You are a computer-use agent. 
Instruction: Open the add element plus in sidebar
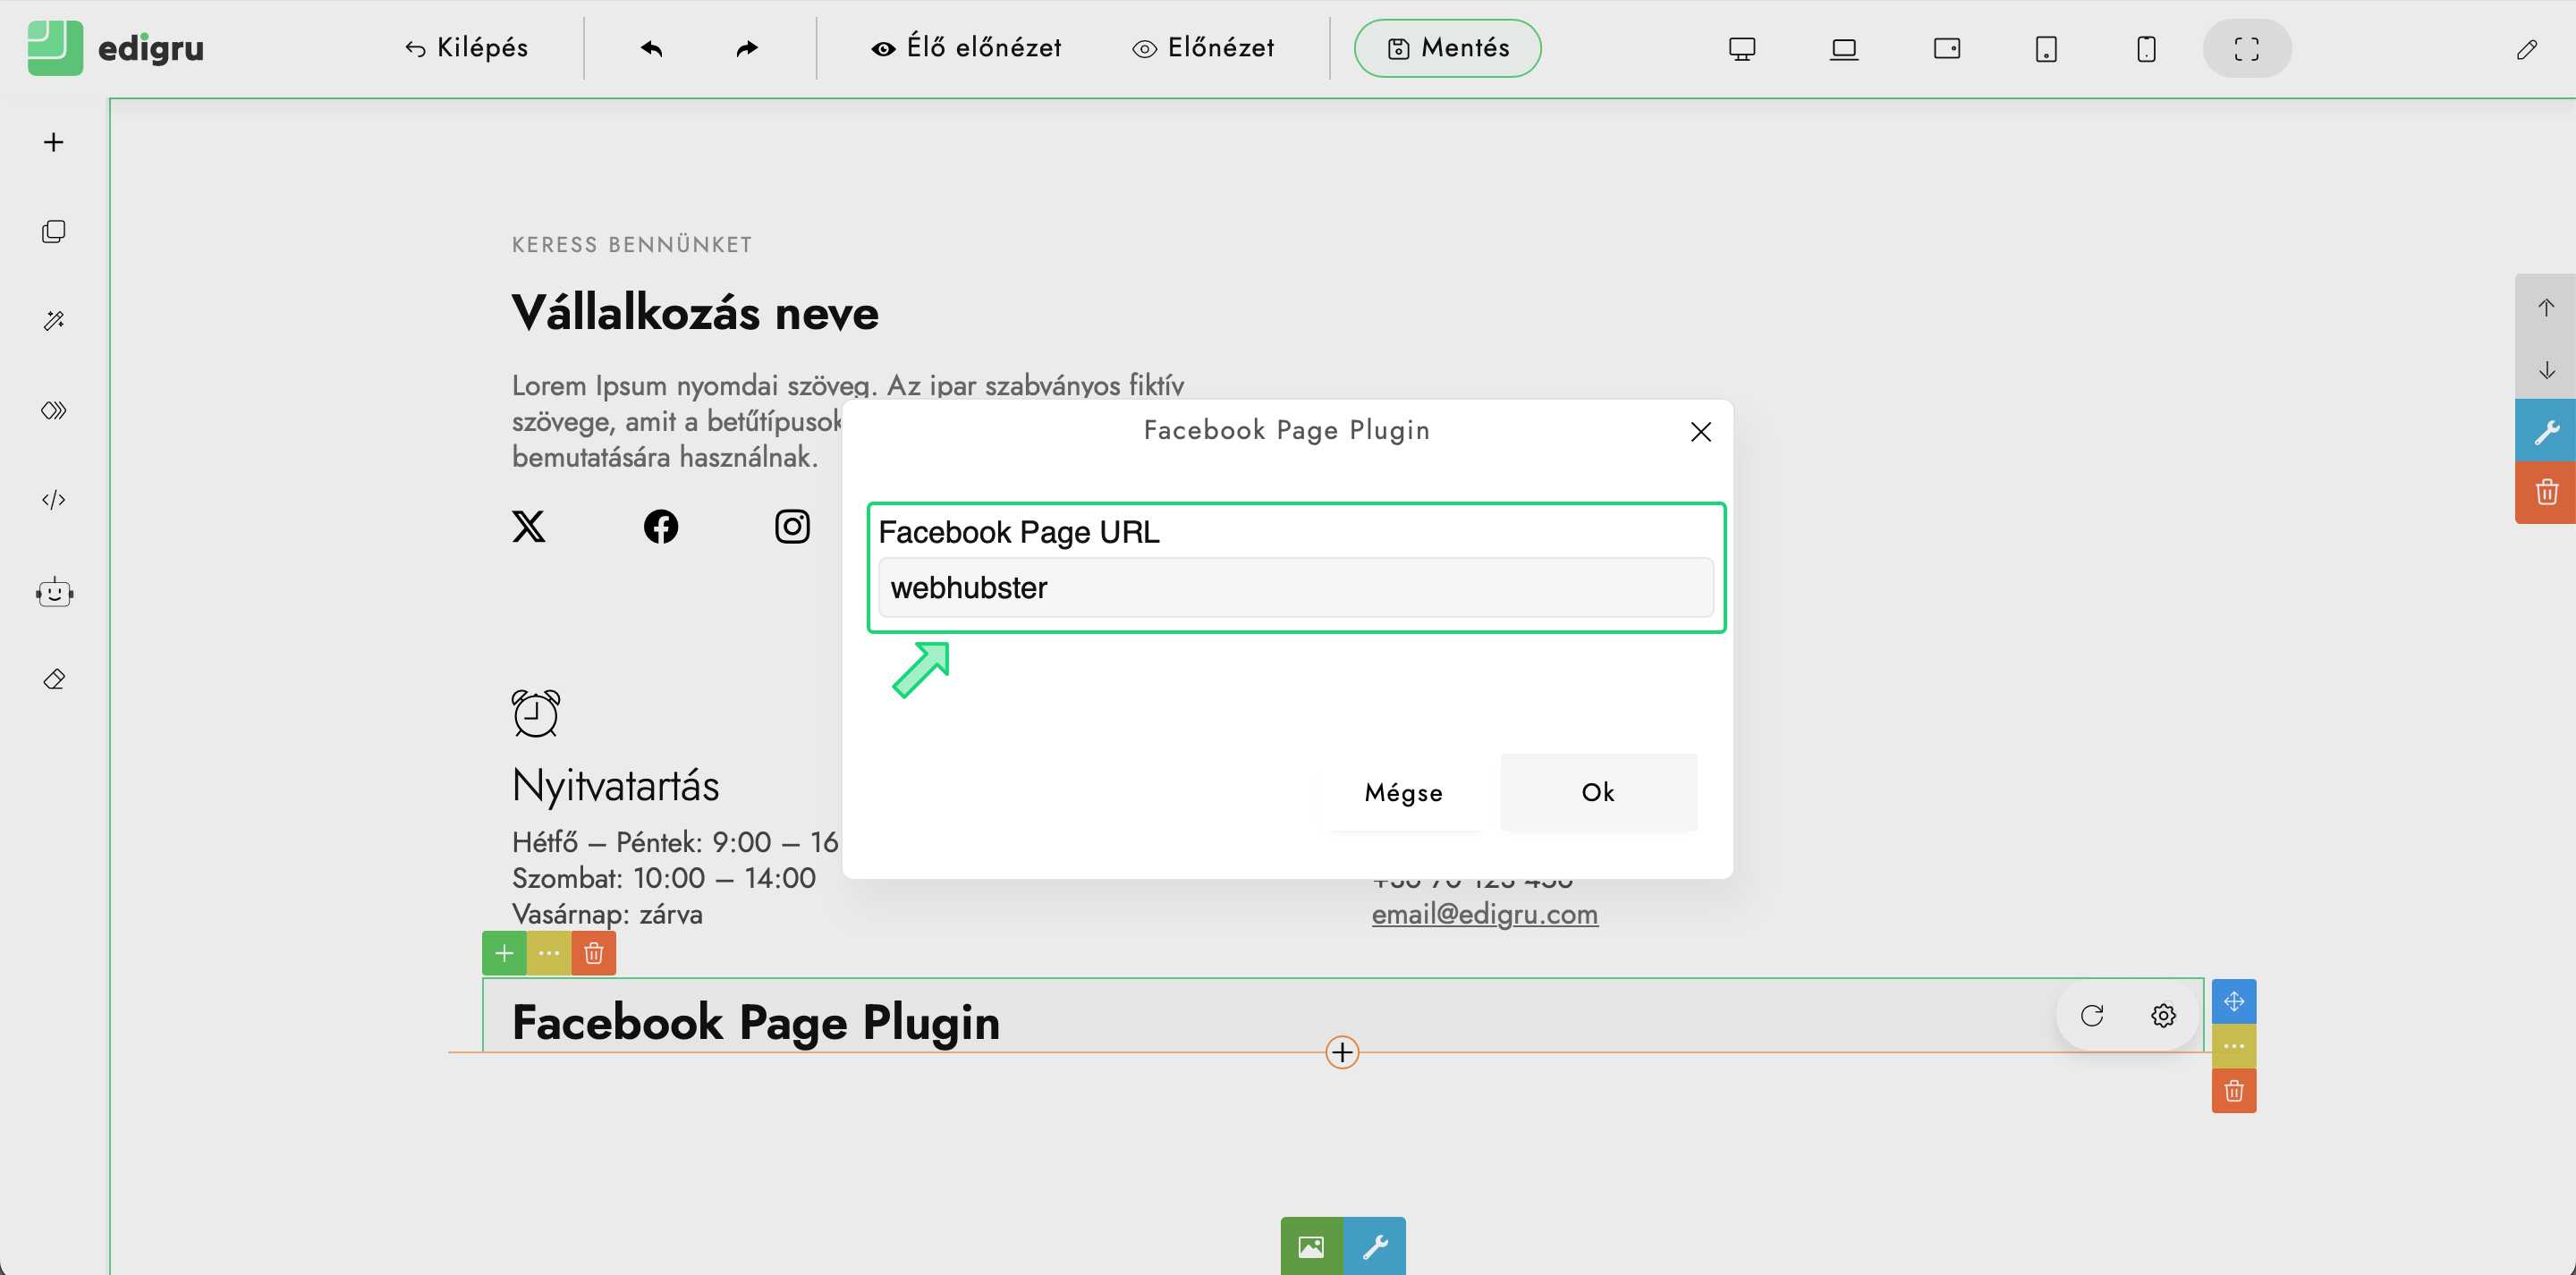click(x=54, y=142)
